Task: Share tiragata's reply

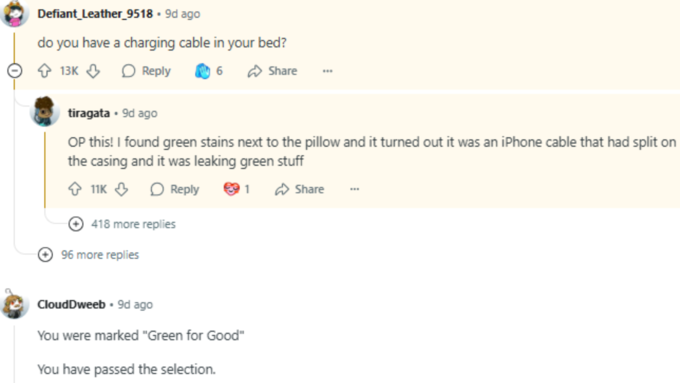Action: pos(299,189)
